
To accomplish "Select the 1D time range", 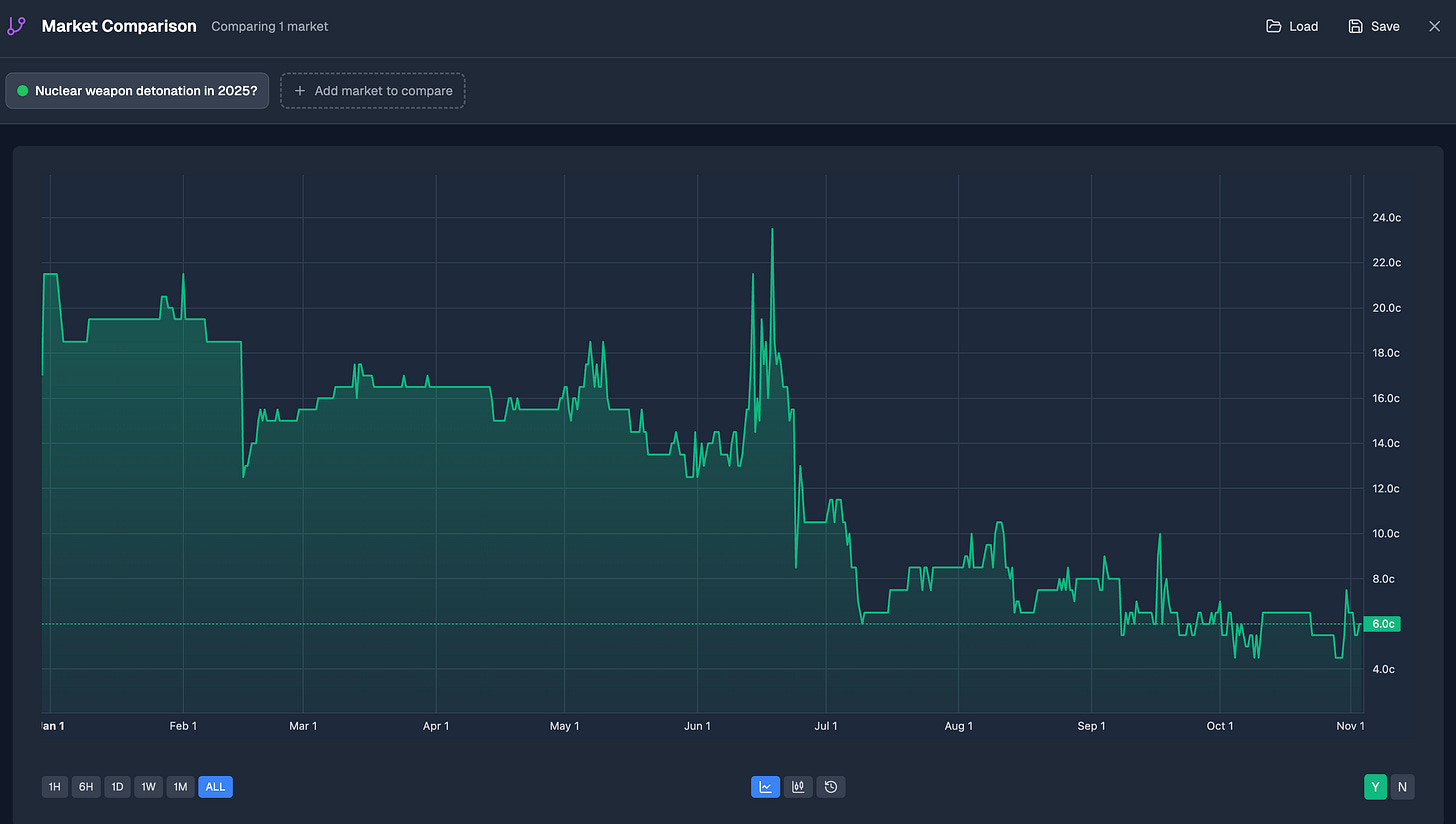I will pos(117,787).
